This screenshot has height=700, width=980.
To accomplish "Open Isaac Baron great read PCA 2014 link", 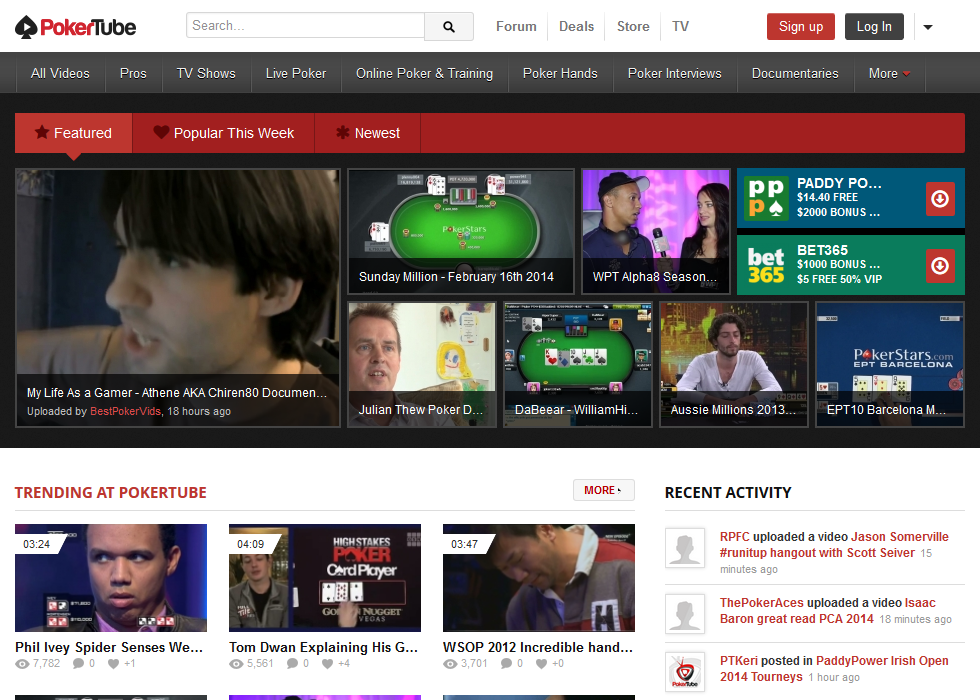I will (x=828, y=611).
